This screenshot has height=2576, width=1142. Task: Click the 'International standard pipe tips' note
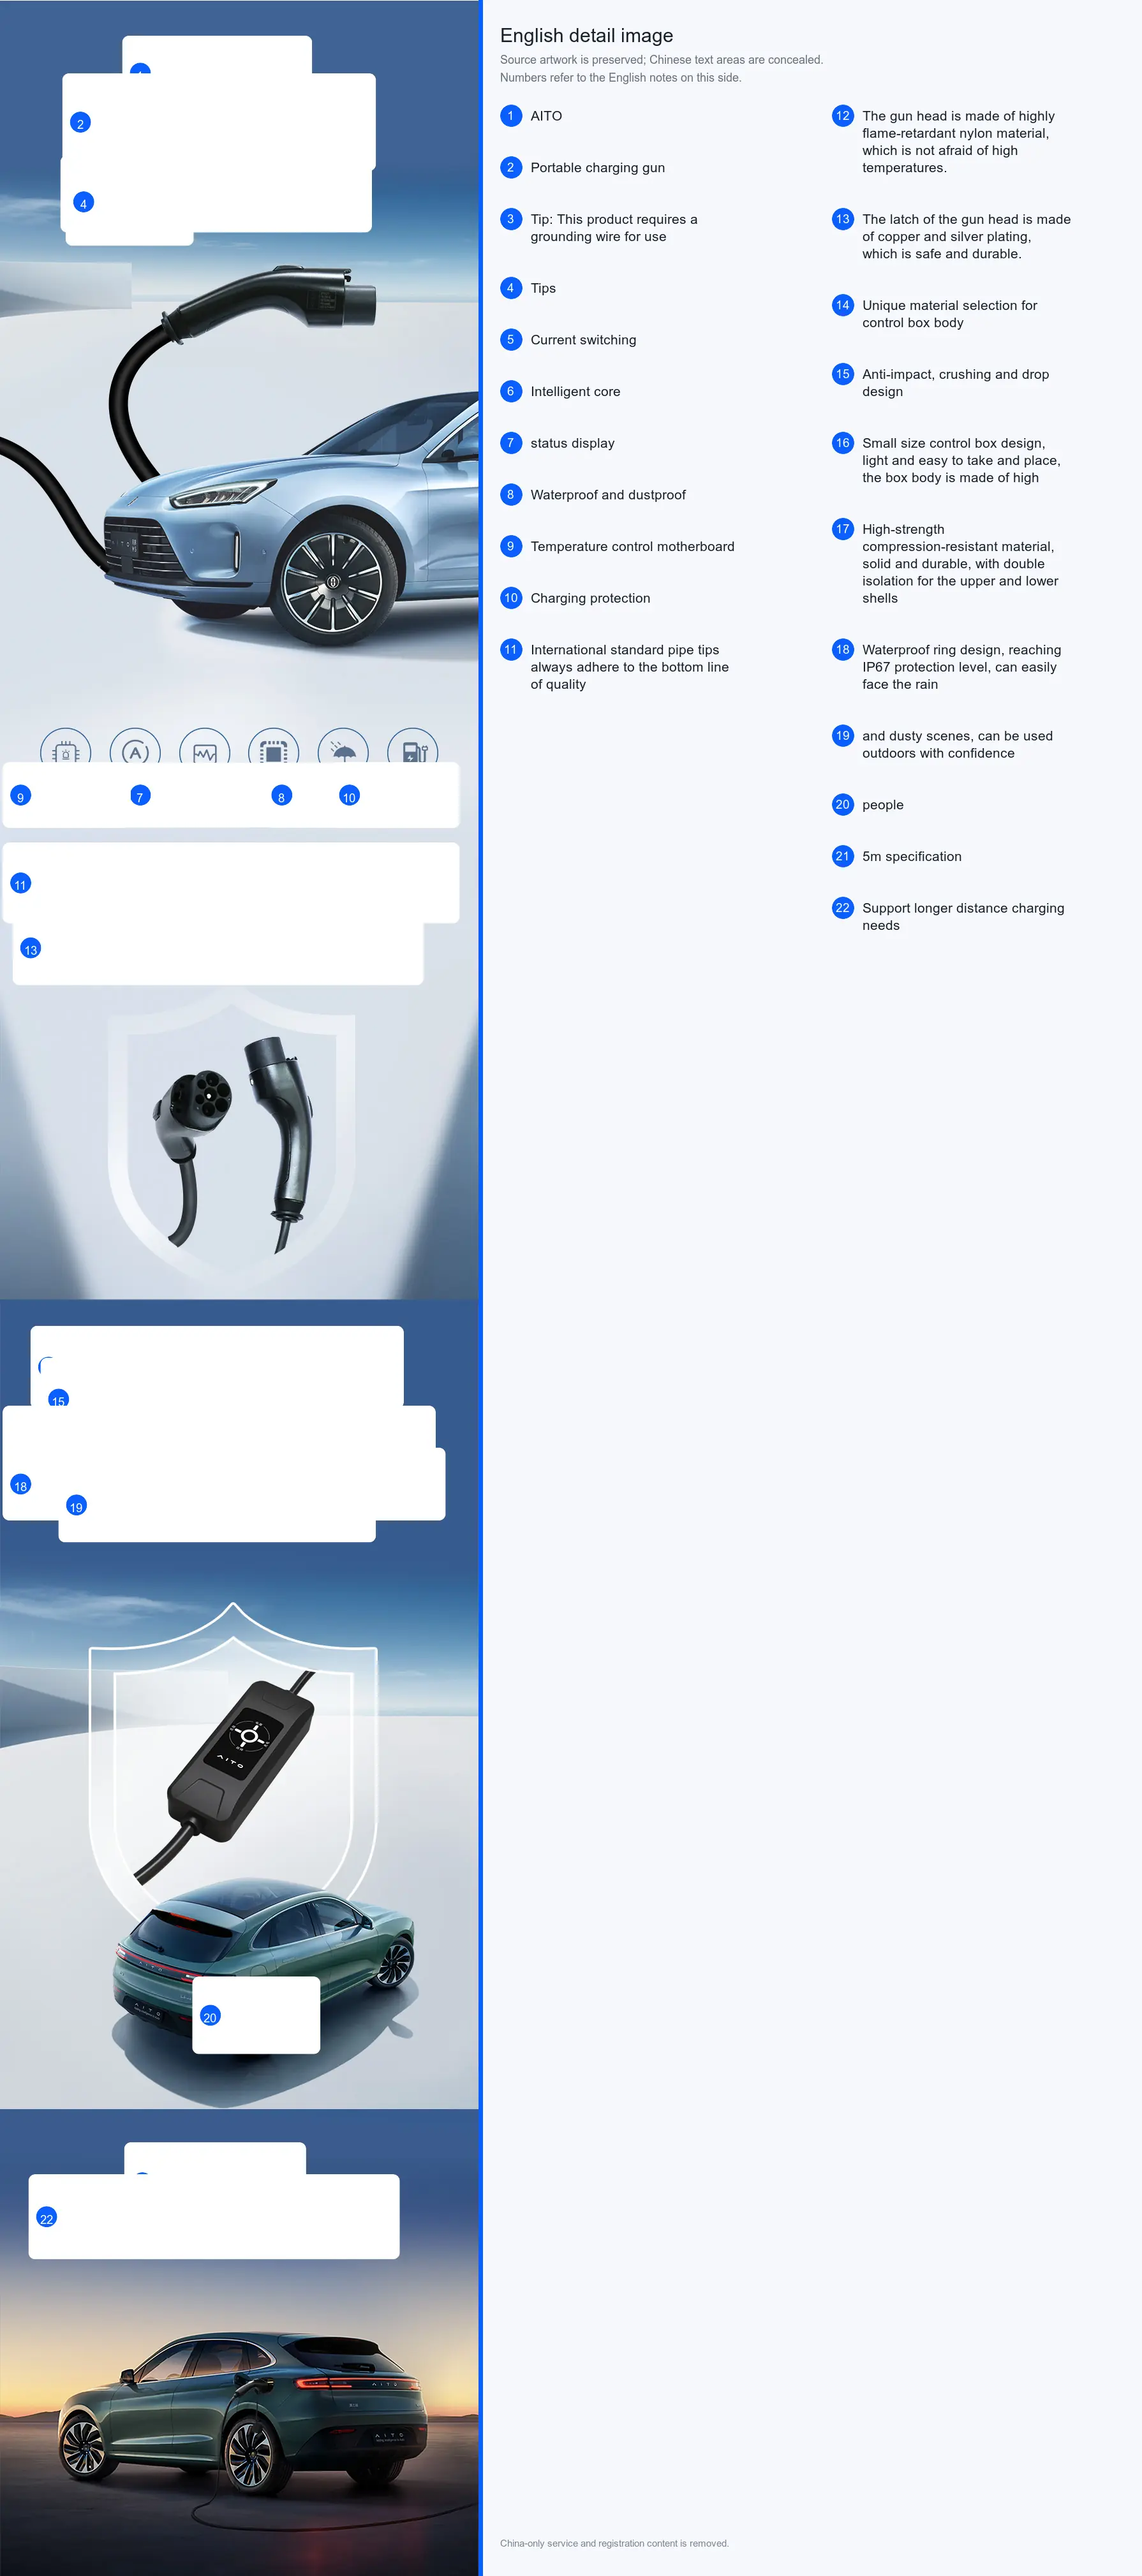[630, 667]
